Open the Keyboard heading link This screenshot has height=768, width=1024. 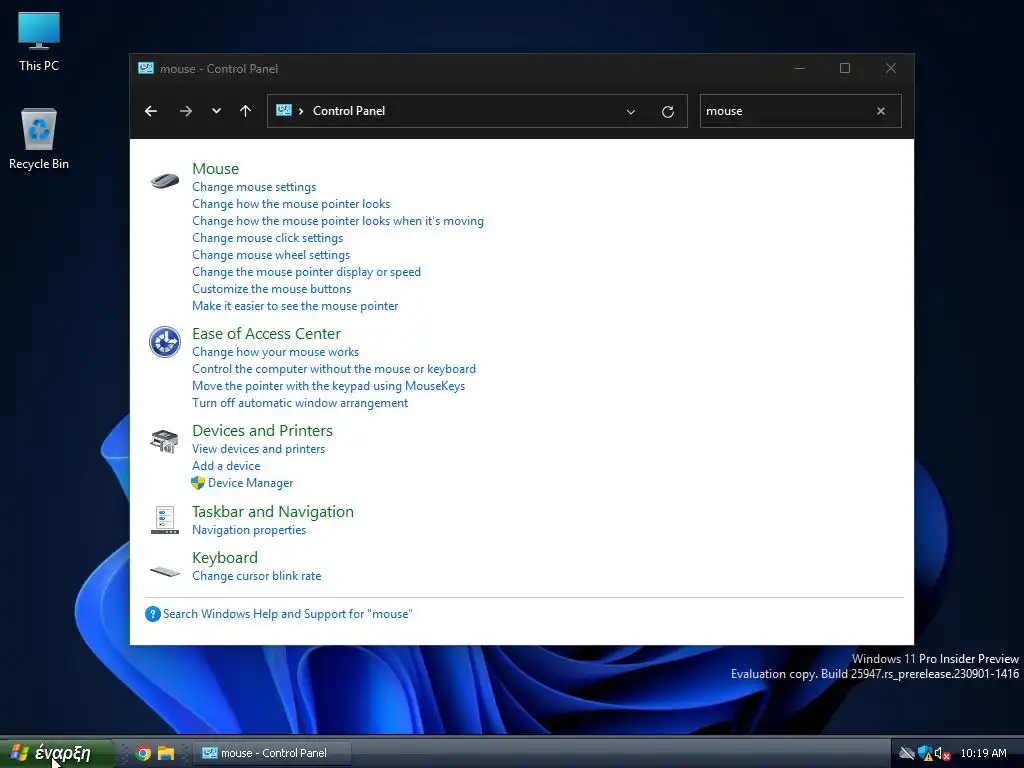225,558
